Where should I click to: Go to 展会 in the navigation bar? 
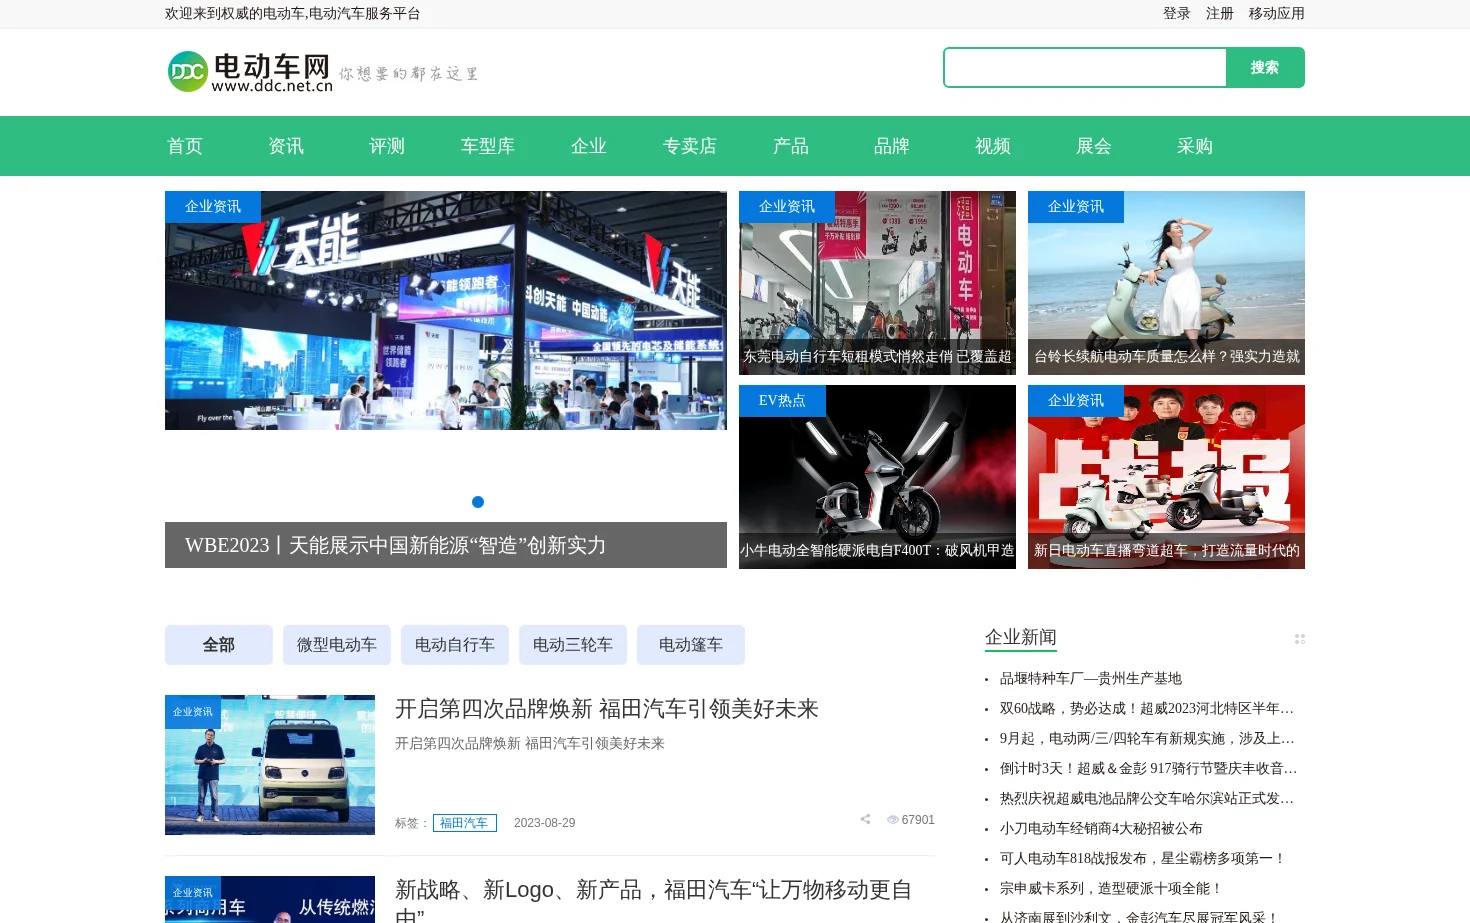(x=1094, y=146)
